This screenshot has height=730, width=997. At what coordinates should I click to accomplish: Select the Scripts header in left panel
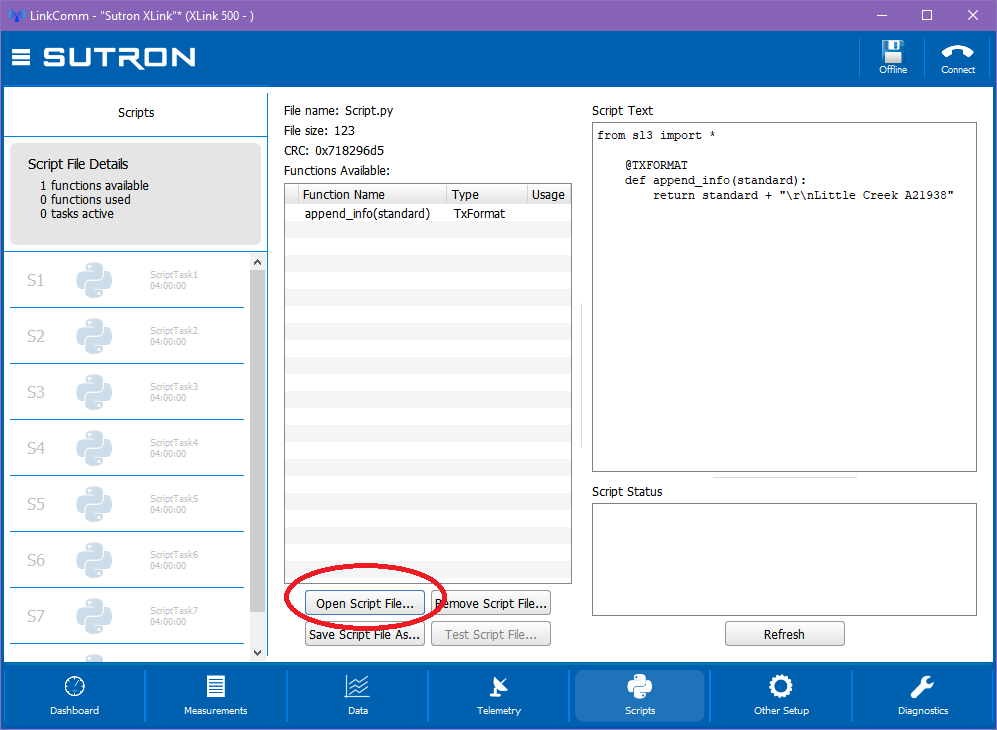pyautogui.click(x=136, y=113)
